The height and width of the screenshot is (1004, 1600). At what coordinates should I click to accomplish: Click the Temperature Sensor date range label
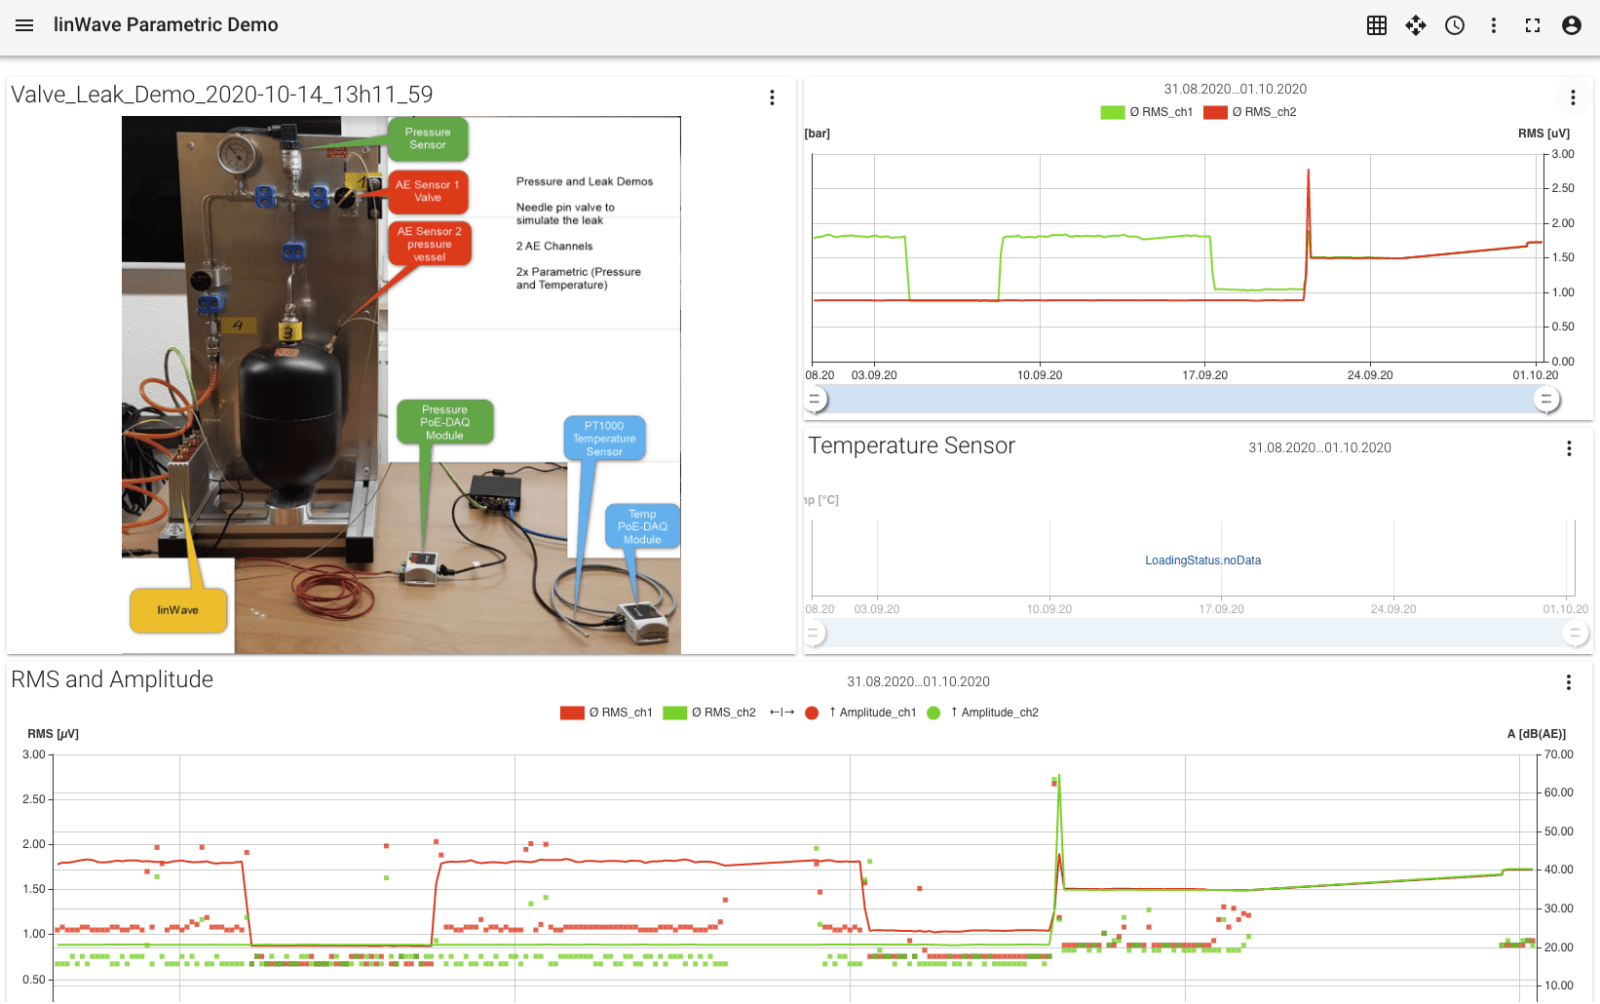tap(1320, 448)
